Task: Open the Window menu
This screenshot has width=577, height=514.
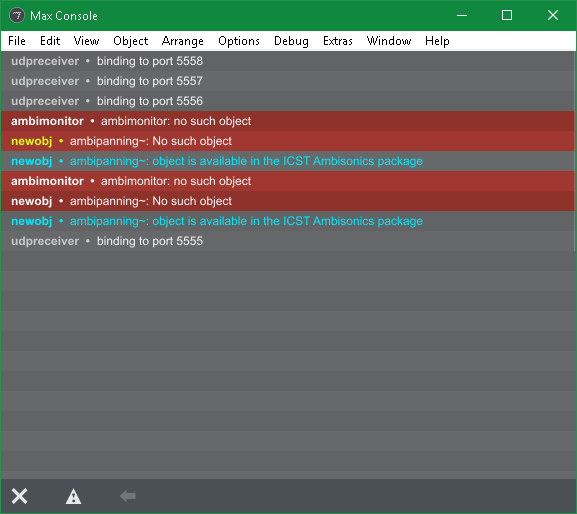Action: click(389, 41)
